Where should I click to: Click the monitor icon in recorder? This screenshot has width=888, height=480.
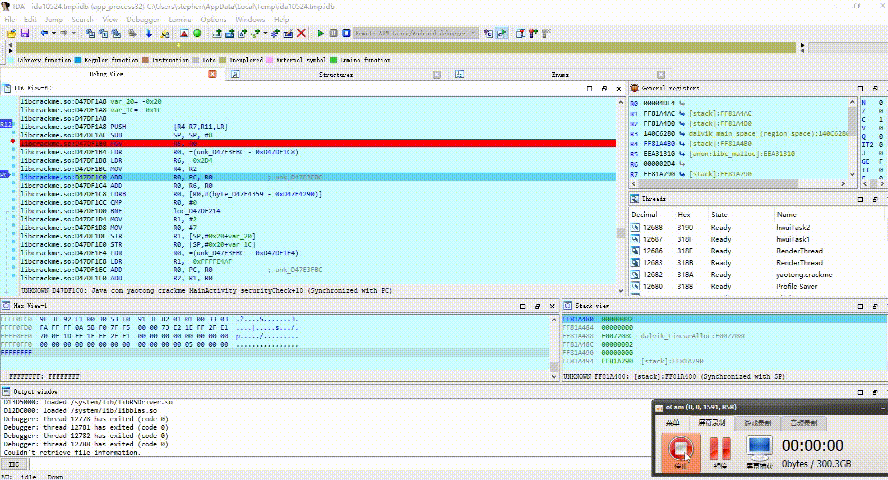(x=760, y=448)
